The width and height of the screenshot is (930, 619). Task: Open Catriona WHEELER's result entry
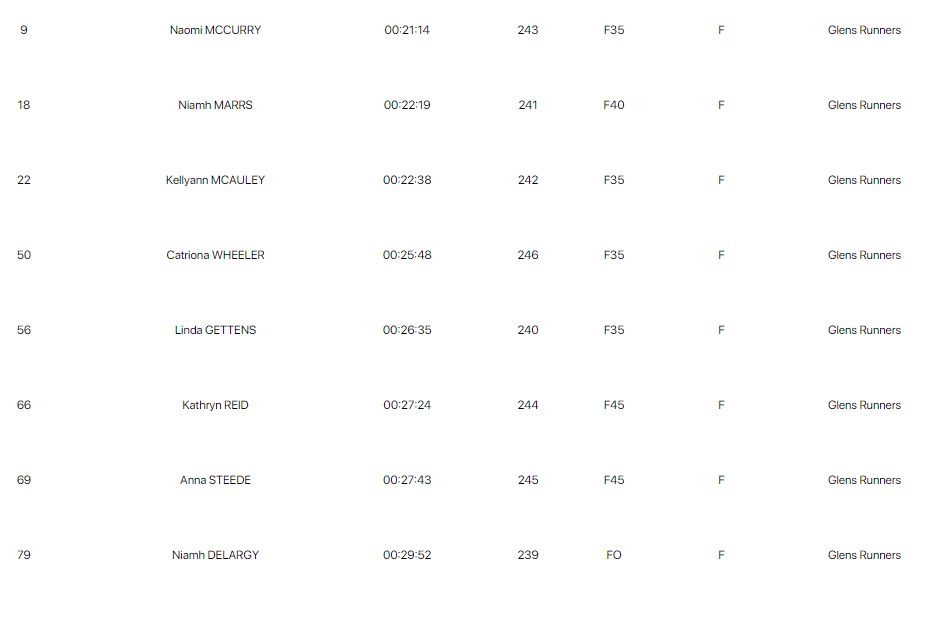point(215,255)
